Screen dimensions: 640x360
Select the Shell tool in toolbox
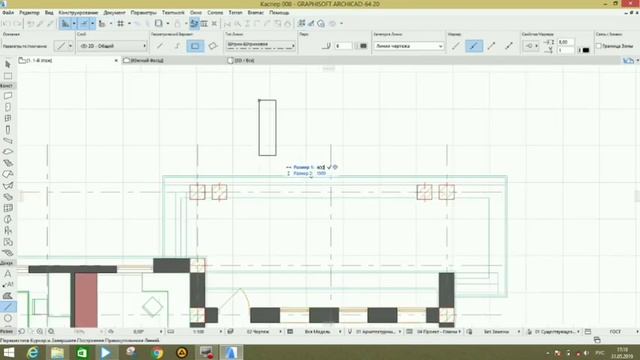coord(8,186)
